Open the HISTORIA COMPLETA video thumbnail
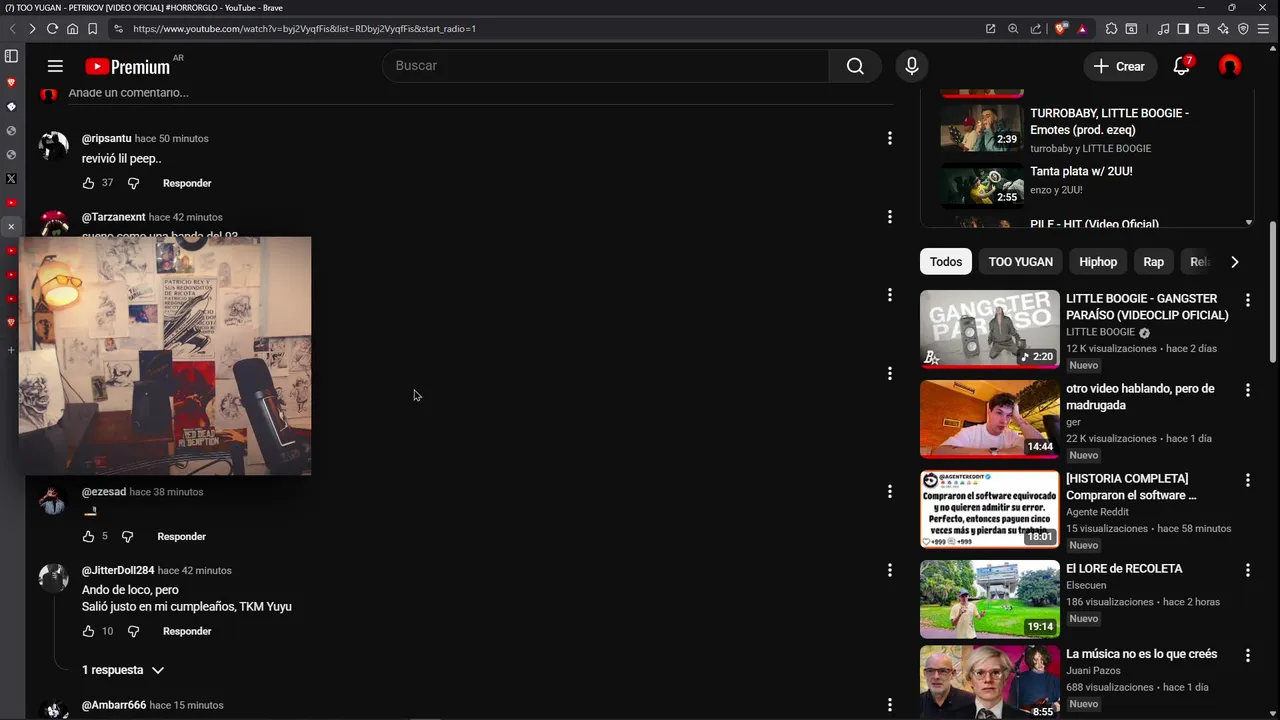The height and width of the screenshot is (720, 1280). [989, 509]
